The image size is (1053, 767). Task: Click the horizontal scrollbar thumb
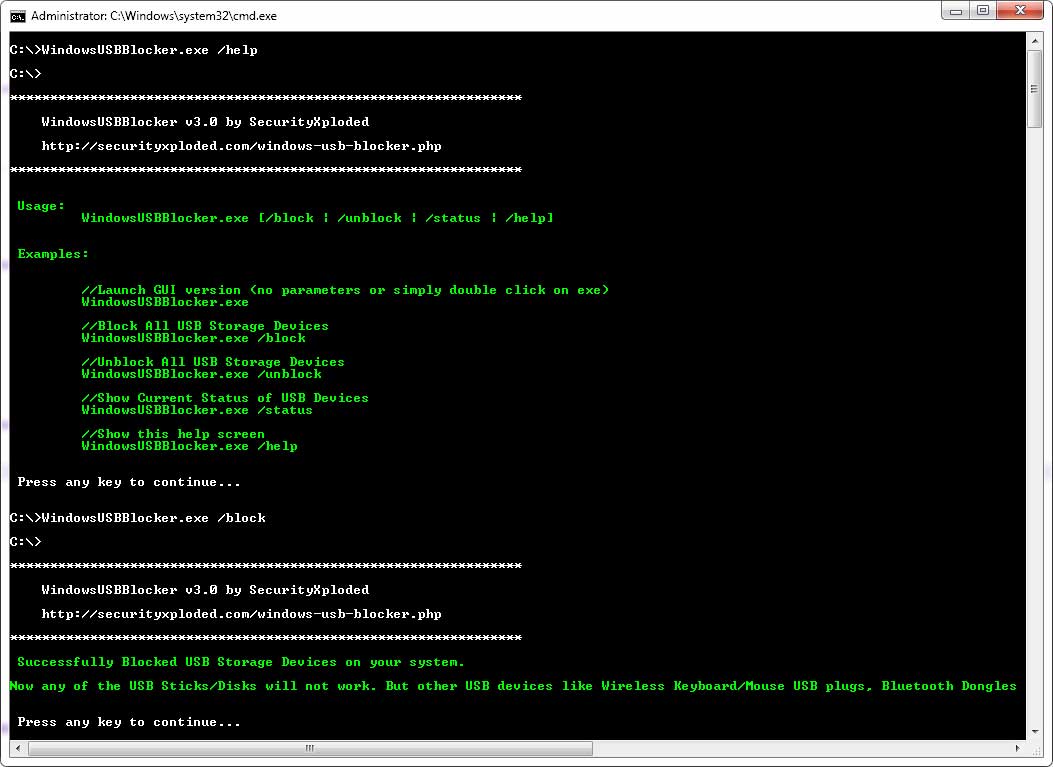coord(308,748)
